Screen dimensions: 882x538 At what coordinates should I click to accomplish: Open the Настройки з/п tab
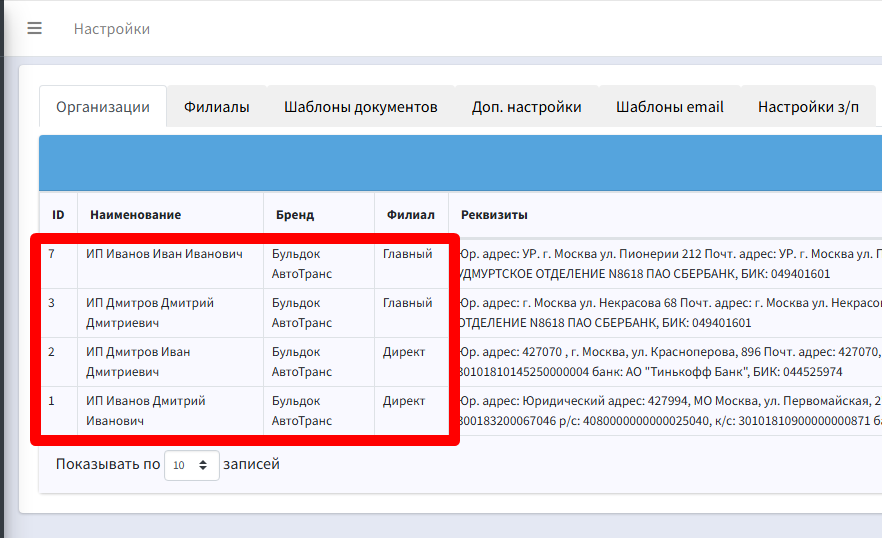[x=808, y=107]
